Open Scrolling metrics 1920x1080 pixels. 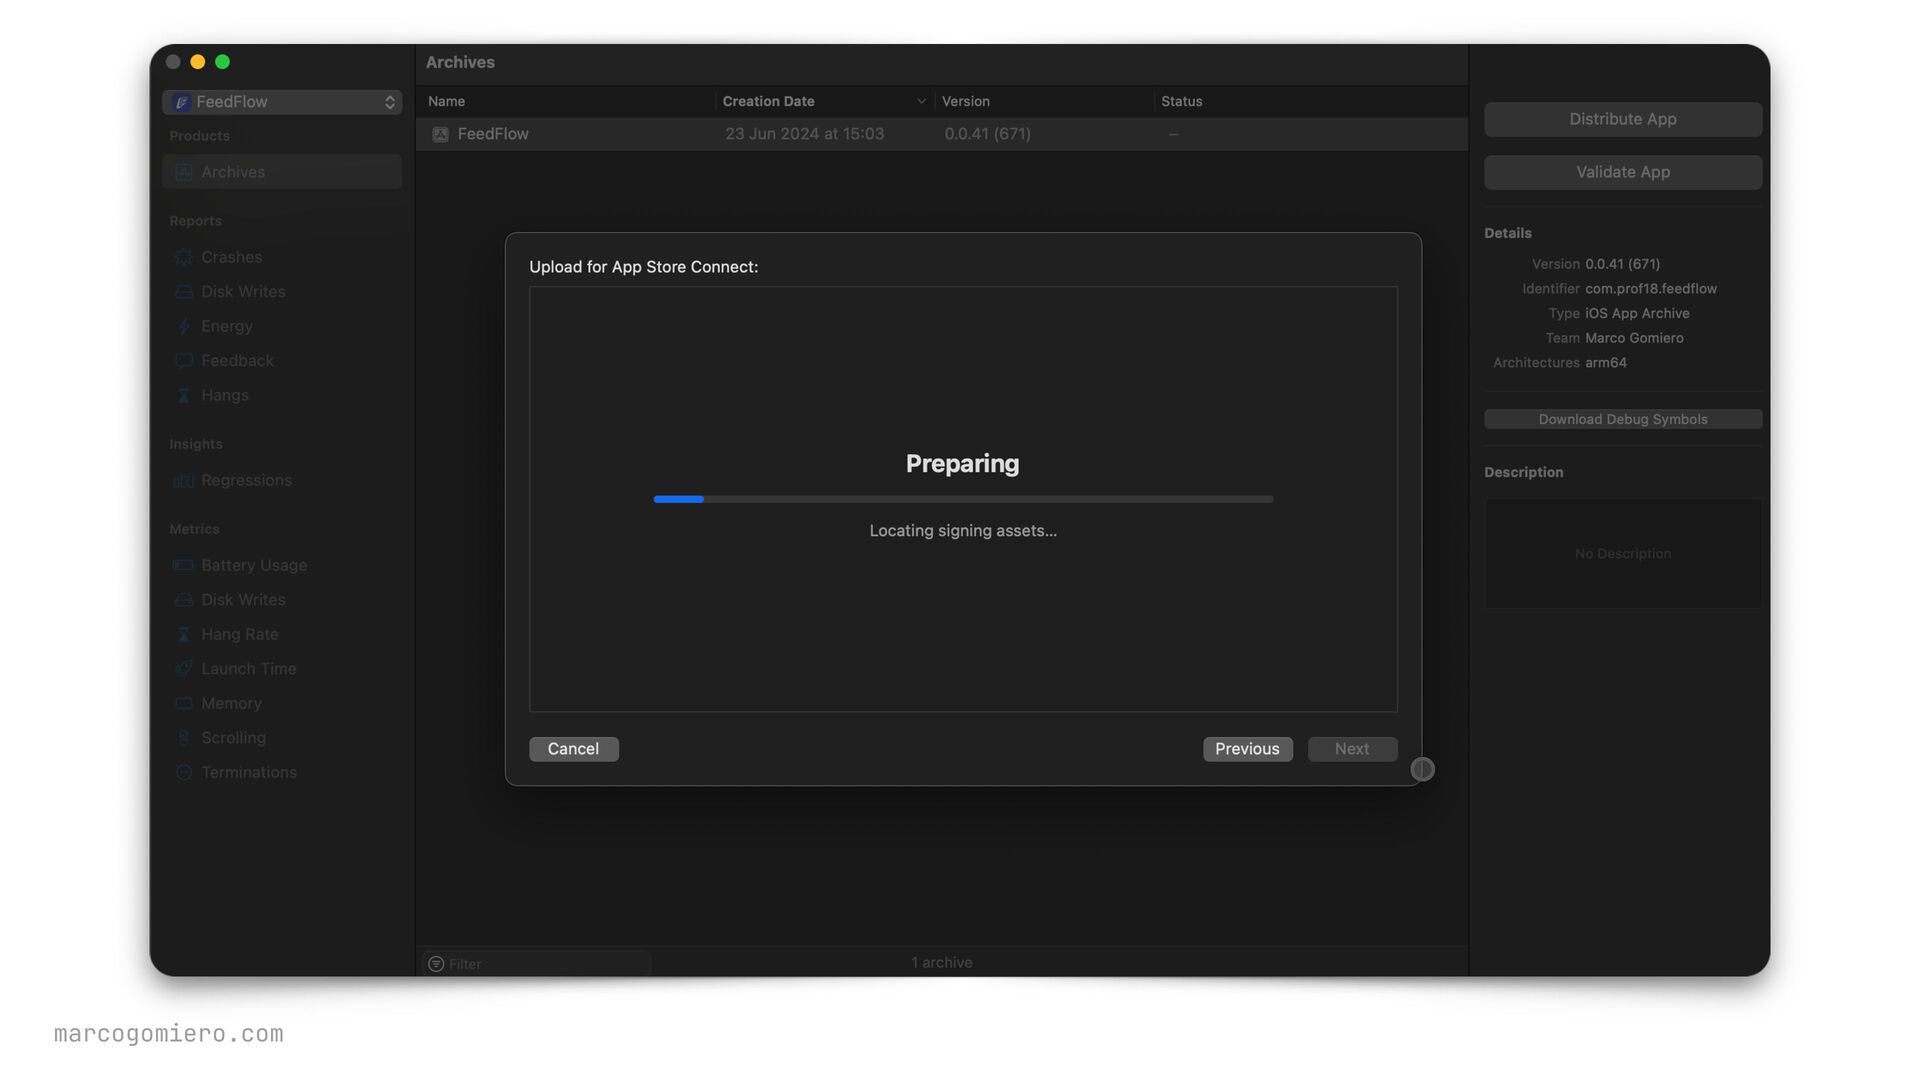click(x=233, y=738)
